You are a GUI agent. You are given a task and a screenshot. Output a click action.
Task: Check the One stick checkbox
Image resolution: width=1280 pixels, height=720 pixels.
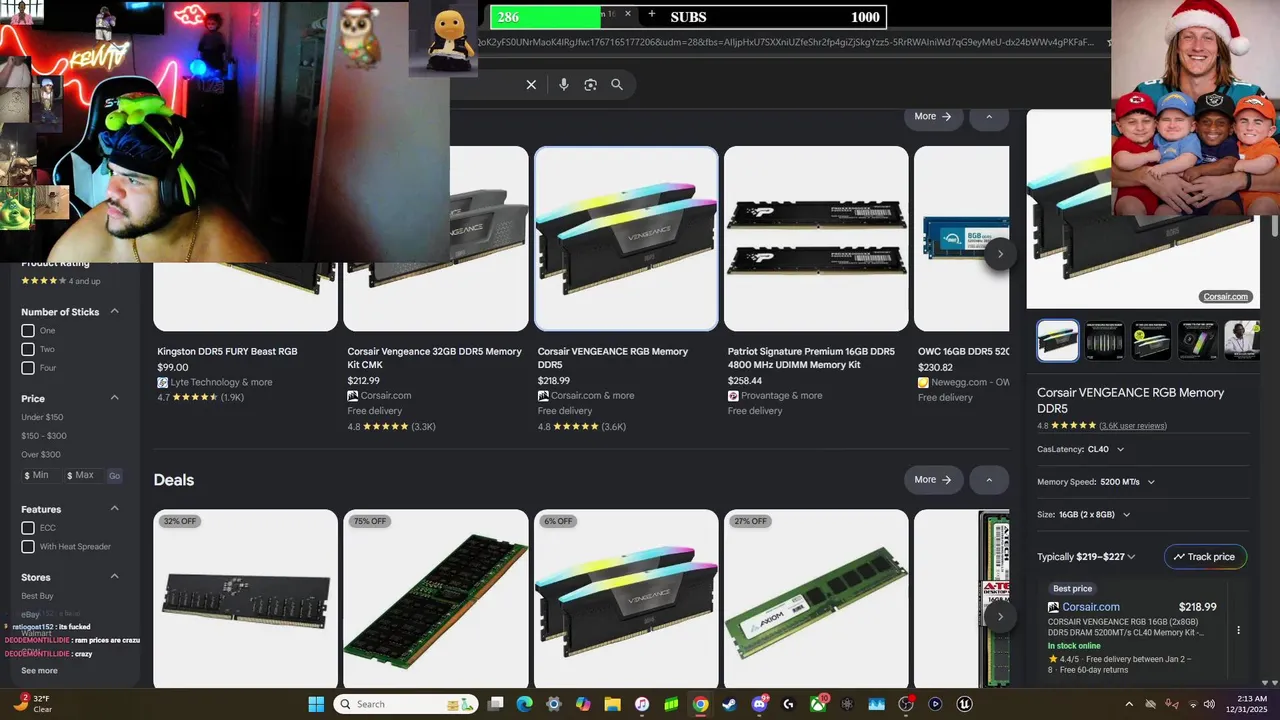28,331
